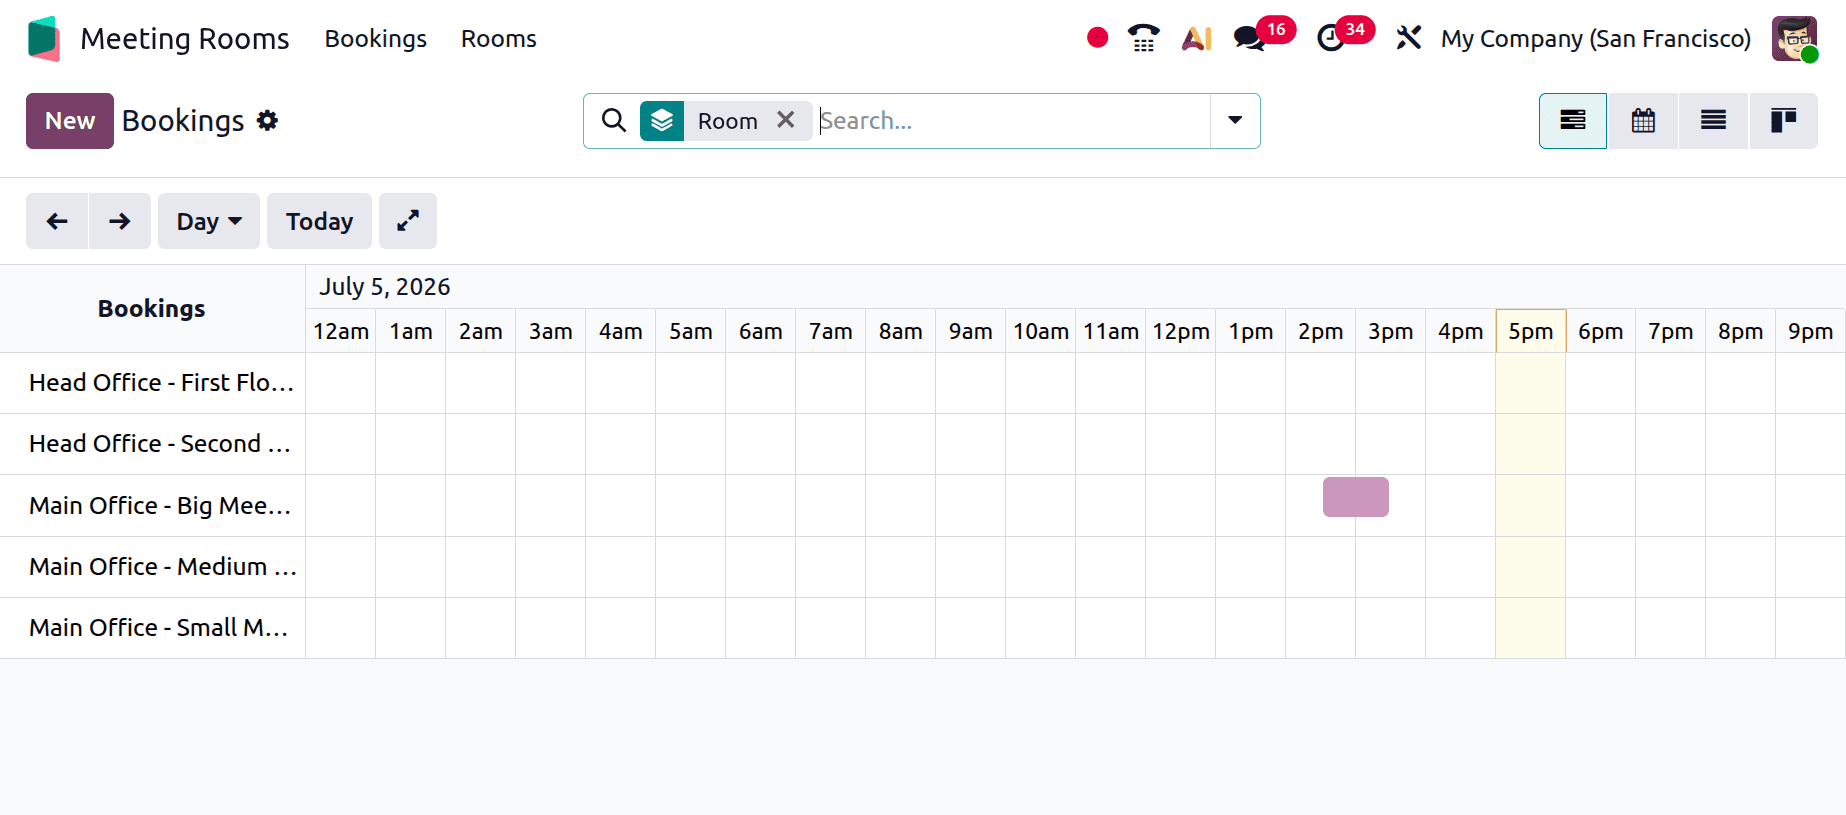Open the AI assistant icon
1846x815 pixels.
(x=1196, y=38)
